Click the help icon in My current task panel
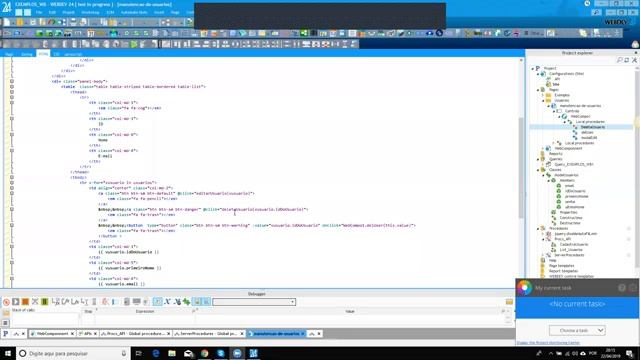 pos(622,288)
